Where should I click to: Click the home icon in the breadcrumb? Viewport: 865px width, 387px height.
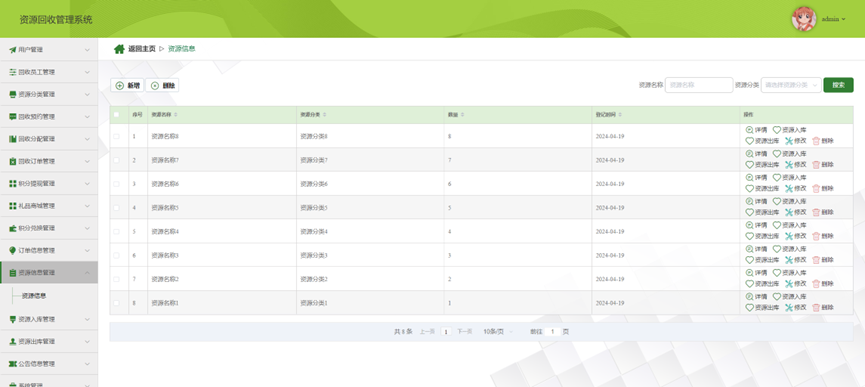pyautogui.click(x=119, y=49)
